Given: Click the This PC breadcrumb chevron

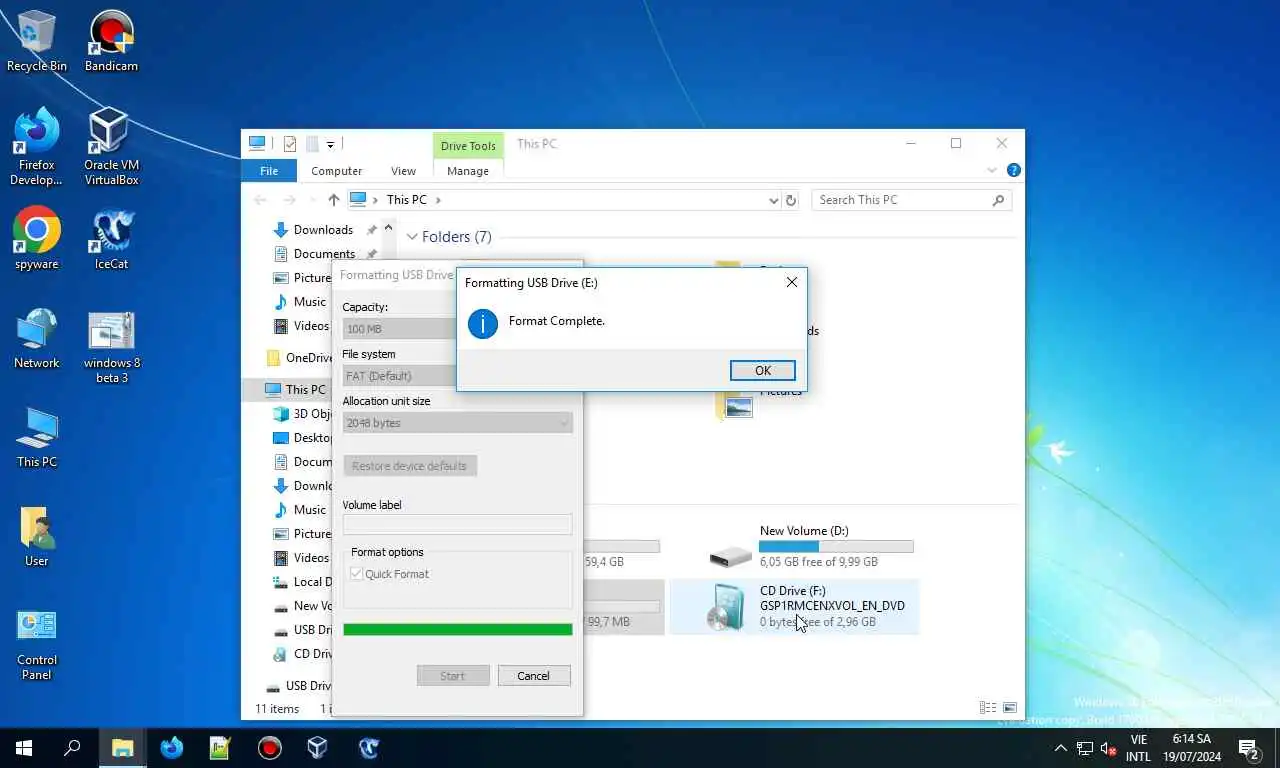Looking at the screenshot, I should (x=438, y=200).
